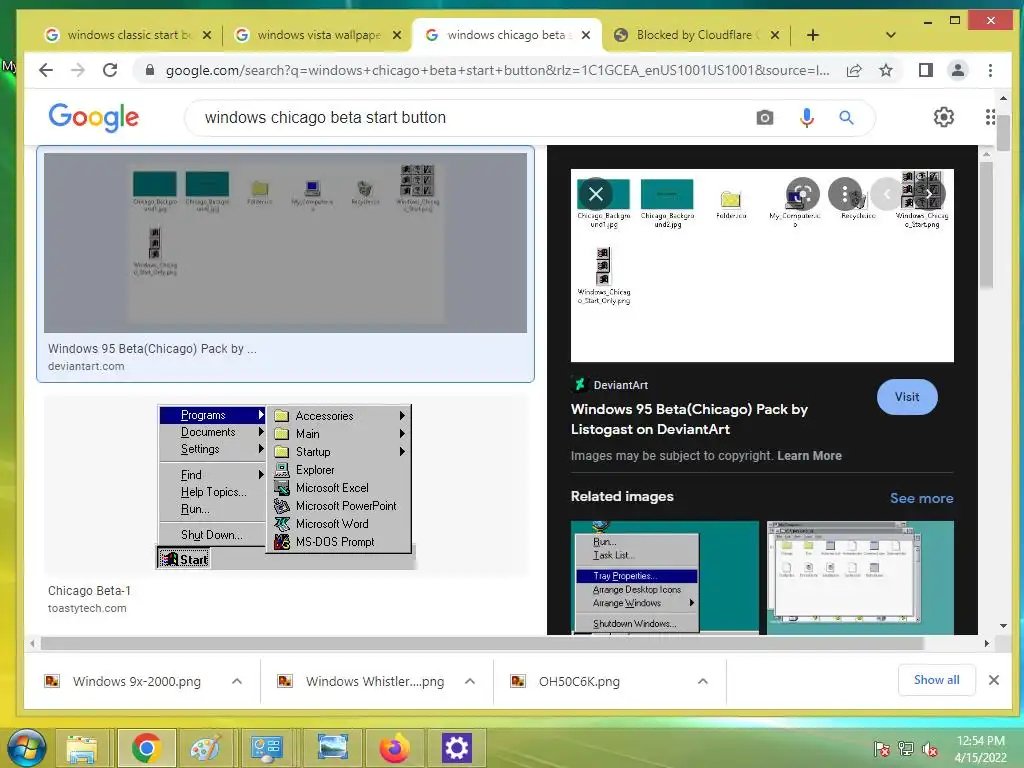
Task: Click the Visit button
Action: pyautogui.click(x=906, y=397)
